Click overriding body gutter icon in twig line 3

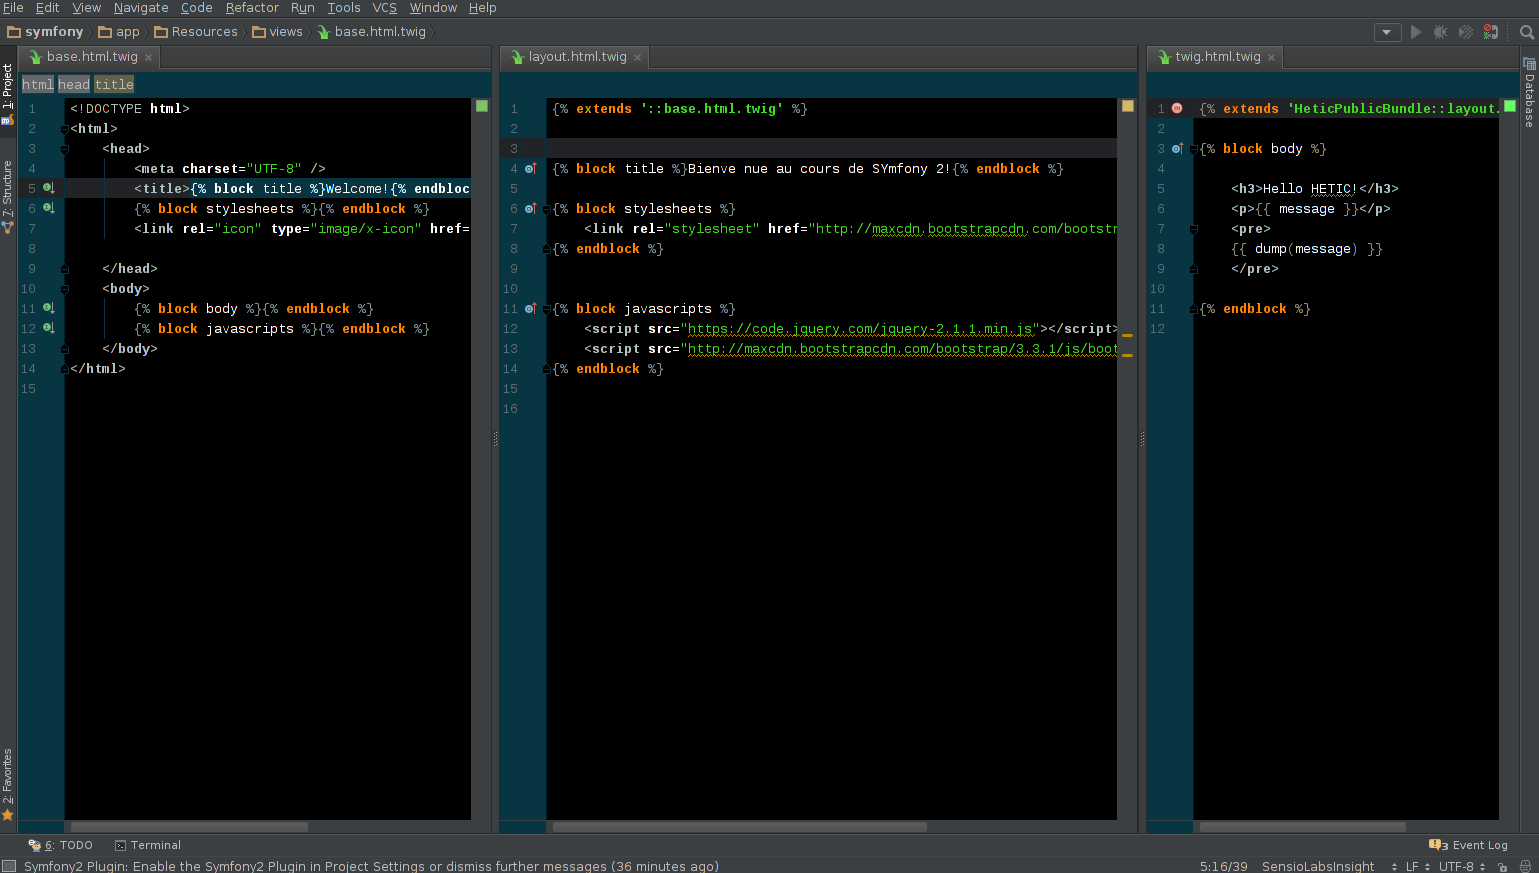pos(1177,148)
